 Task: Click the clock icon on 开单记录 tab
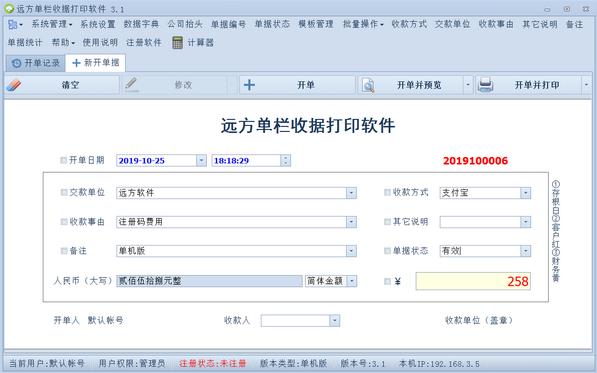tap(16, 63)
